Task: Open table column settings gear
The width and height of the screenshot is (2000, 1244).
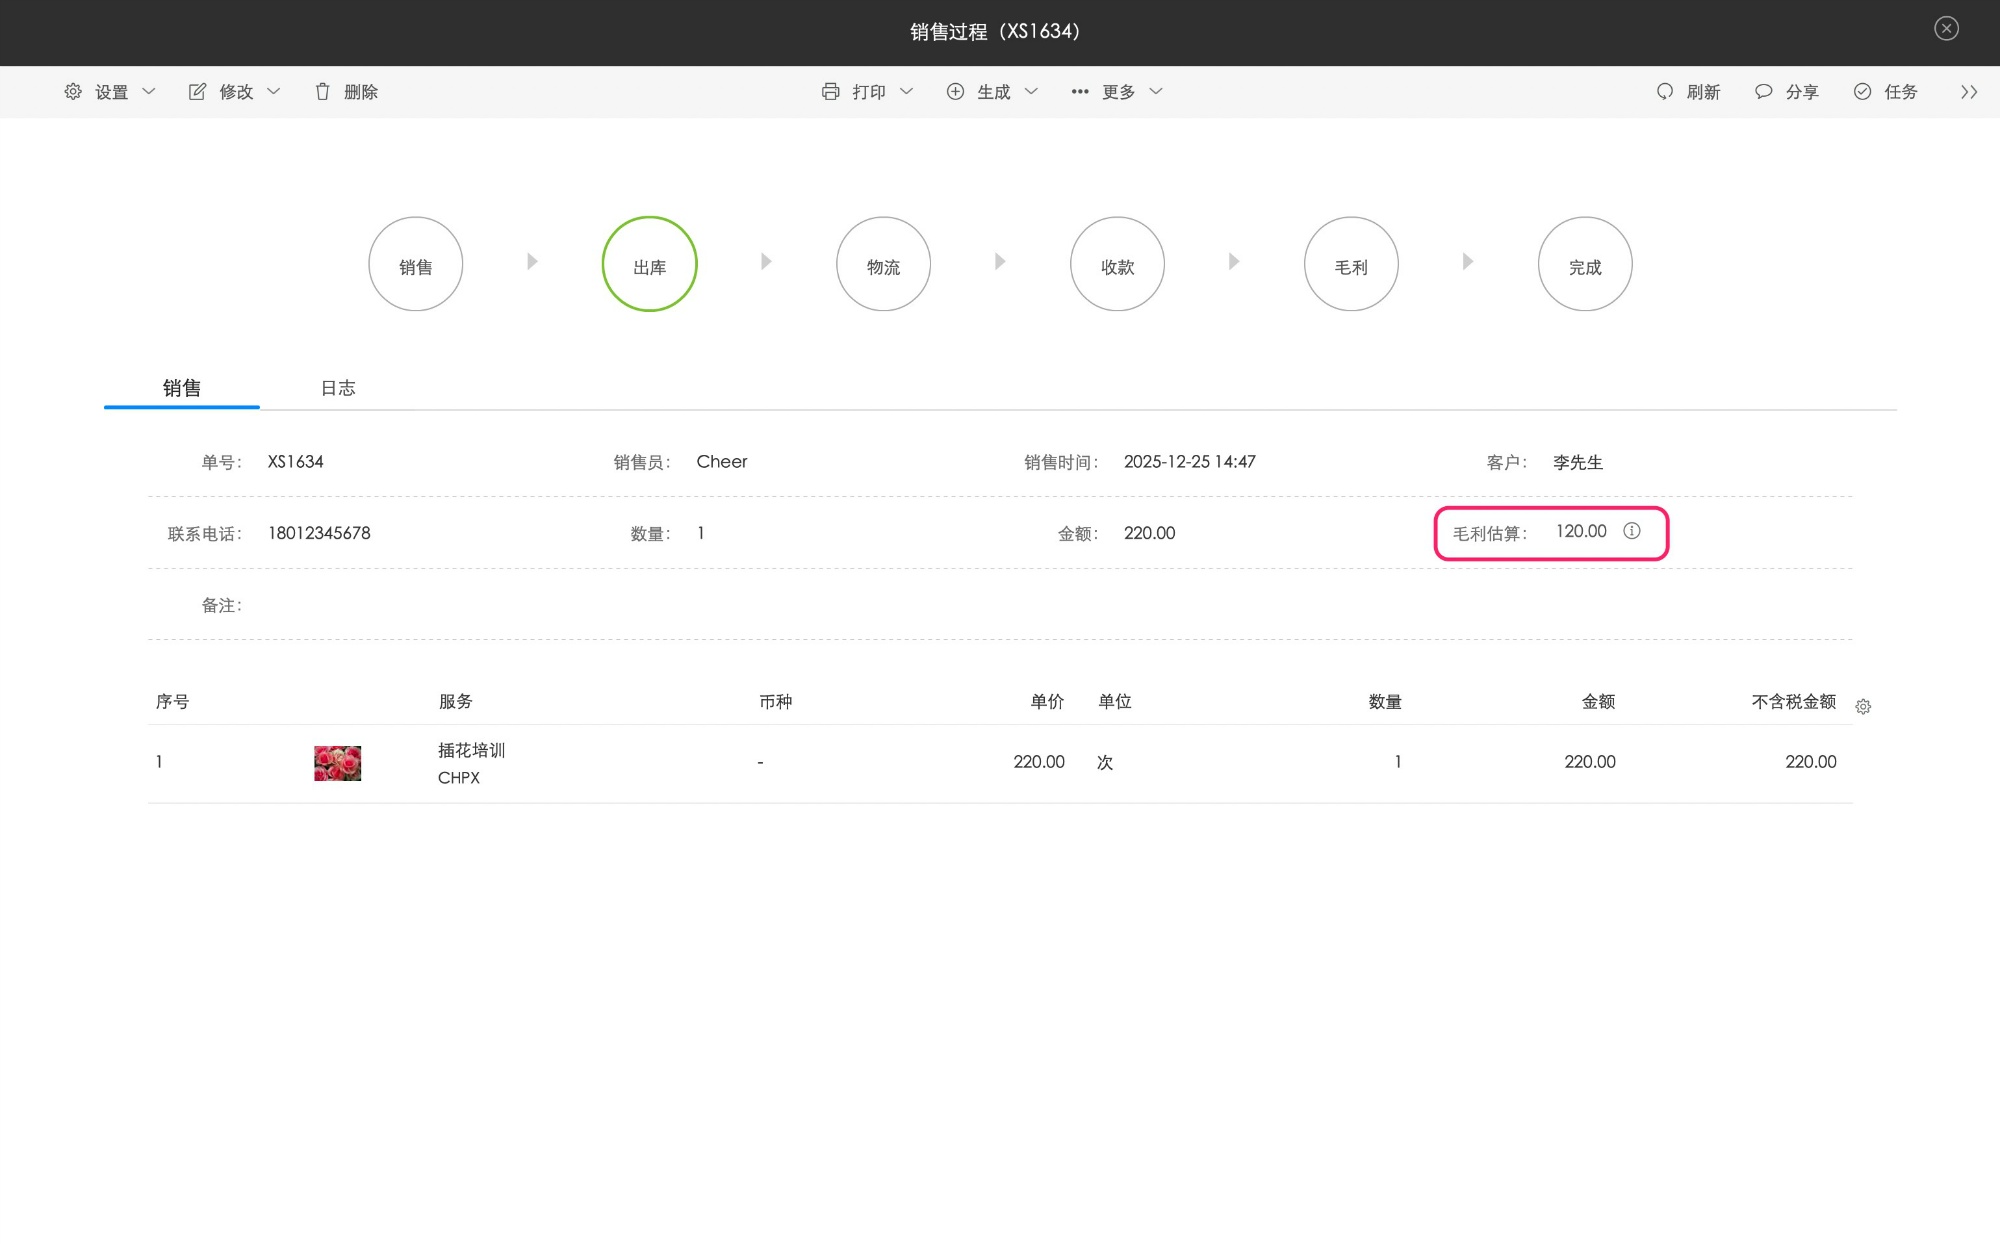Action: click(x=1863, y=707)
